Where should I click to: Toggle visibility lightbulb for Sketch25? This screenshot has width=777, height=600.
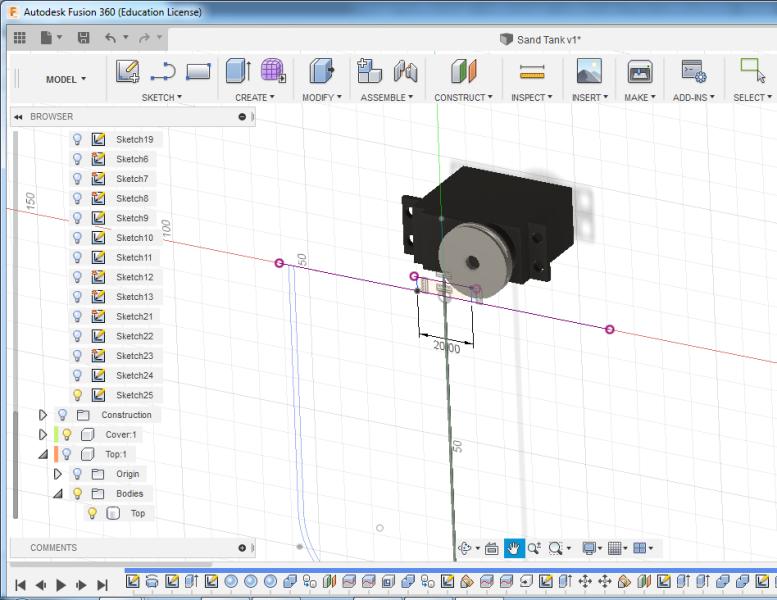coord(78,395)
